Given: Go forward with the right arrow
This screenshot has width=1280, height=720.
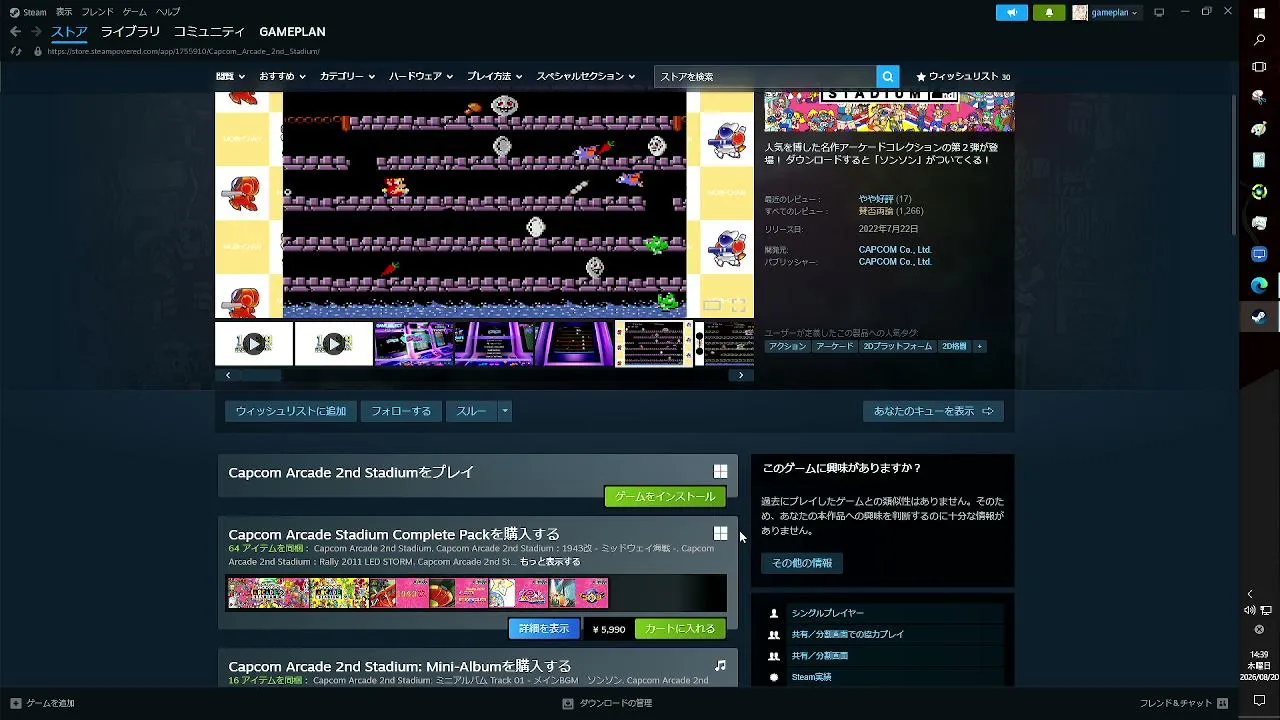Looking at the screenshot, I should [x=36, y=32].
